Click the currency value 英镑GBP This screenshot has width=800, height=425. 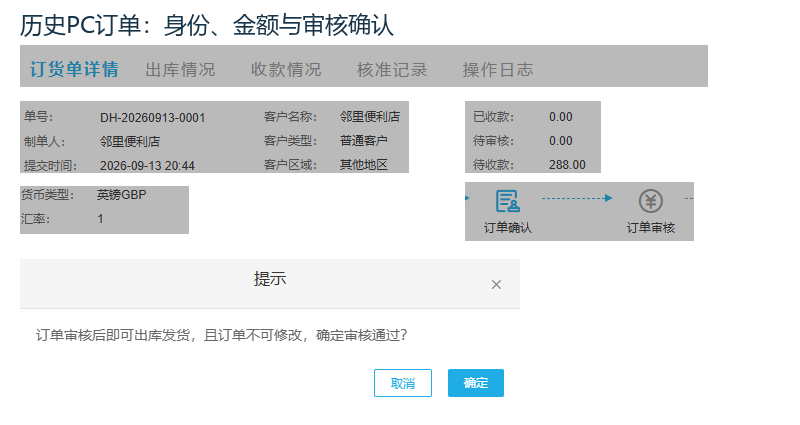pos(121,195)
